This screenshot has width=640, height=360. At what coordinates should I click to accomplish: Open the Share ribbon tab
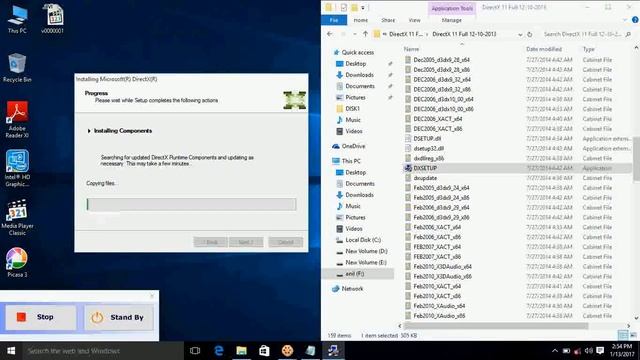pos(388,20)
